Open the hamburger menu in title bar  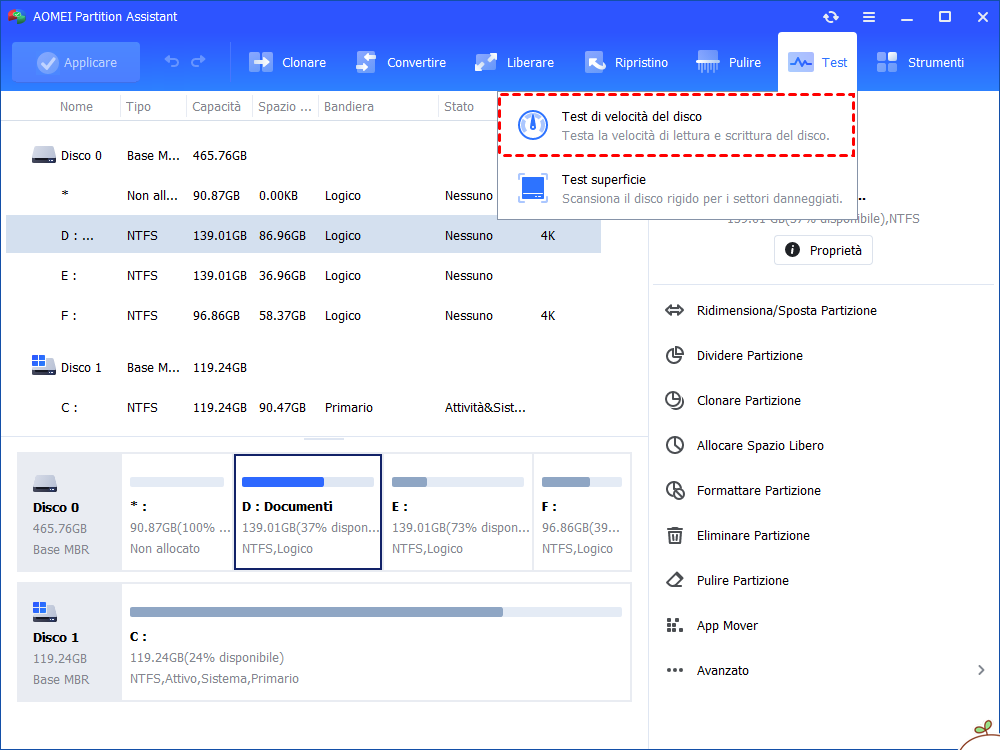tap(869, 17)
